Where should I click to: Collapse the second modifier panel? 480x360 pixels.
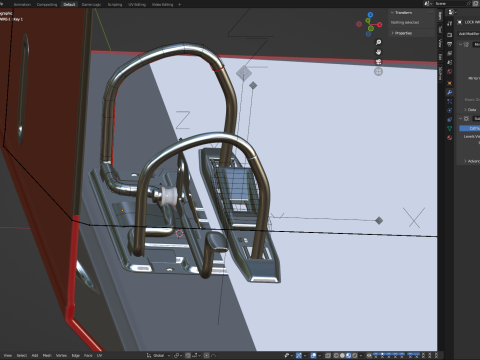tap(460, 119)
